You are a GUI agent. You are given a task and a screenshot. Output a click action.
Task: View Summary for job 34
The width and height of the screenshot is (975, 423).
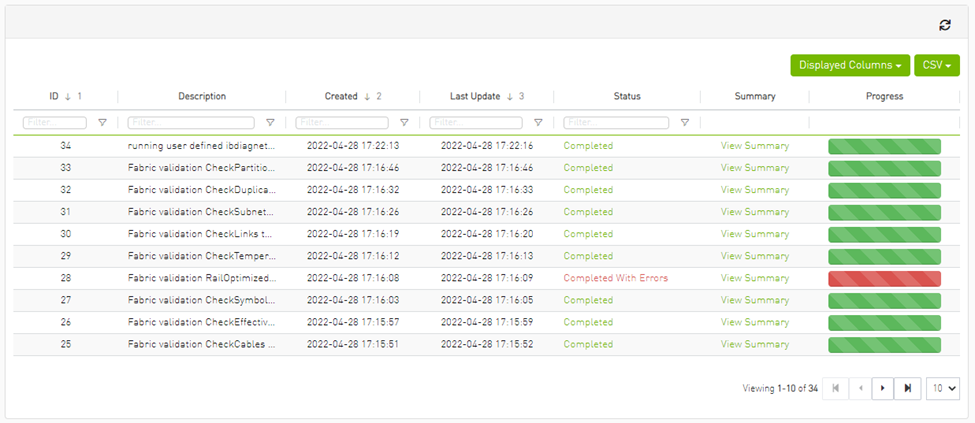[x=755, y=146]
